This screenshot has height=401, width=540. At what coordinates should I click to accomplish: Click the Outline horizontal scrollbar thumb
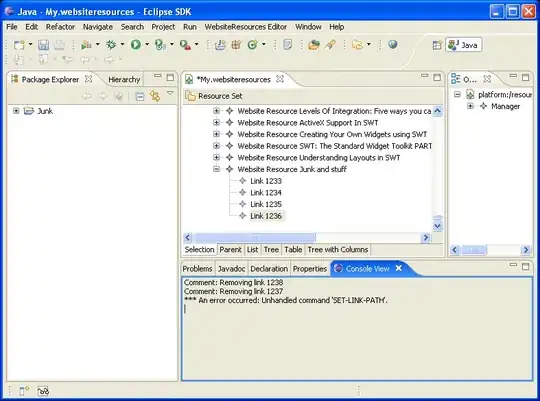(x=474, y=250)
